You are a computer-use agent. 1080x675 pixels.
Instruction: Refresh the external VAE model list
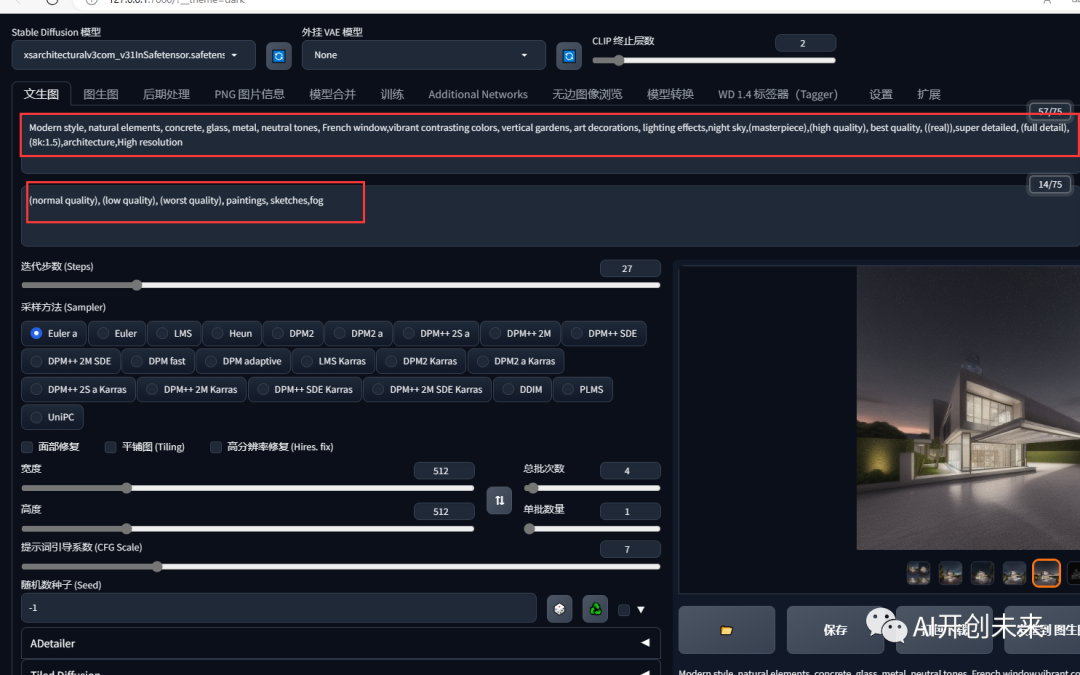pos(569,56)
